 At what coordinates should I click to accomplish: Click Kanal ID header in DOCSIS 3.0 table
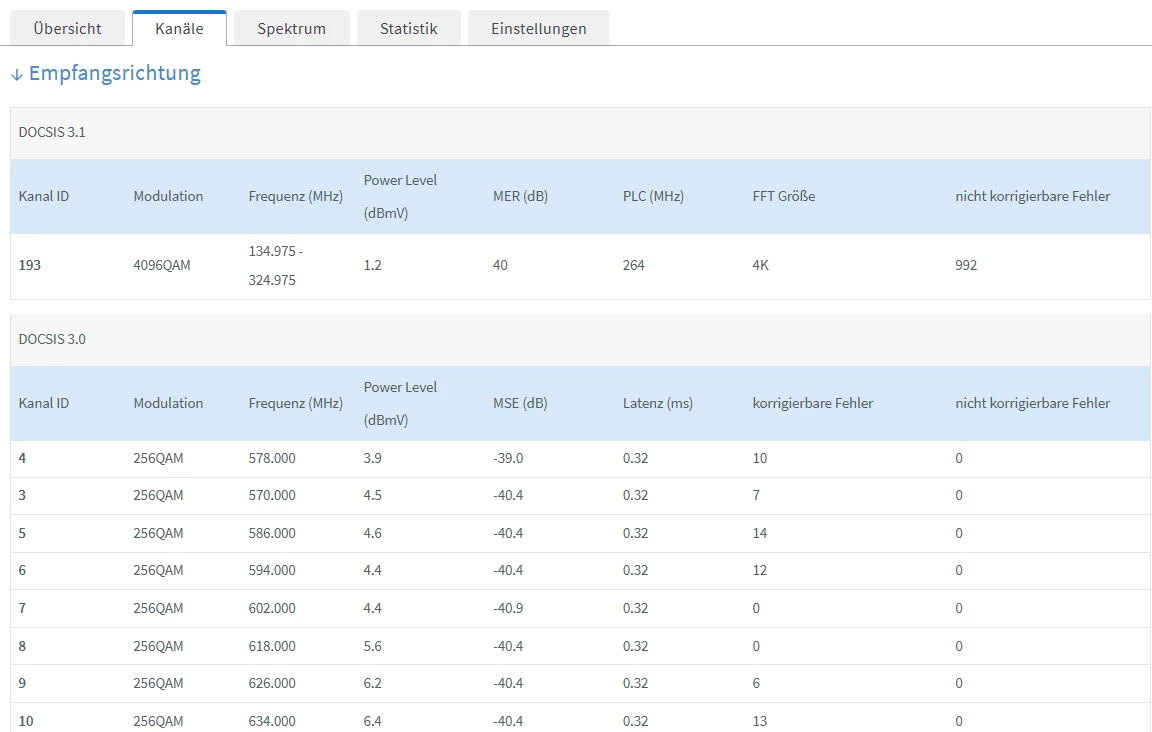(44, 403)
